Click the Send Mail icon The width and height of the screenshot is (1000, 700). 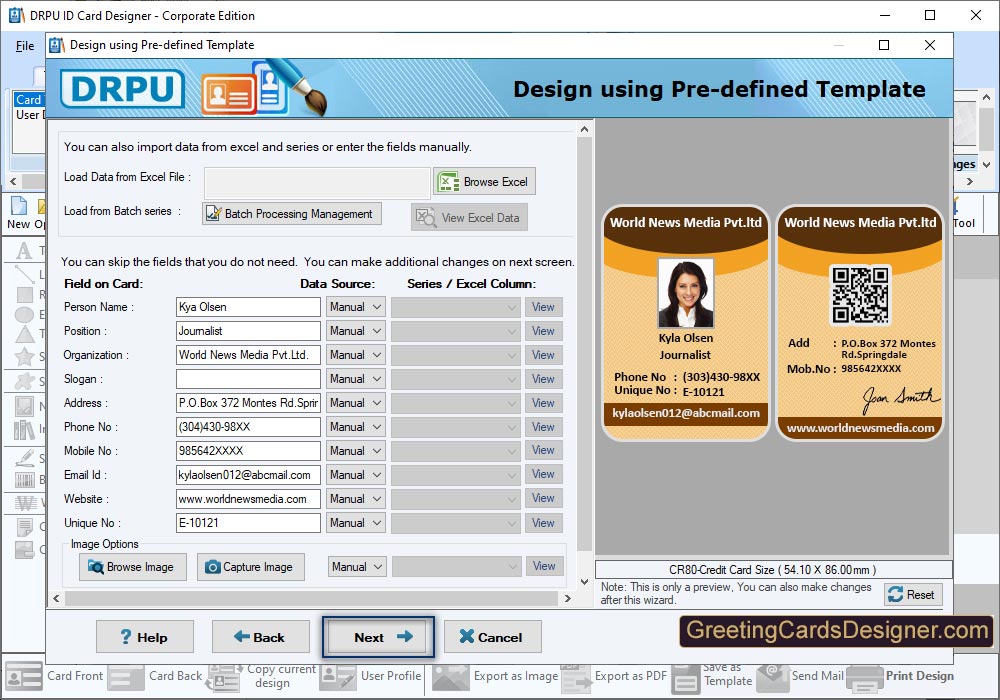pyautogui.click(x=772, y=678)
